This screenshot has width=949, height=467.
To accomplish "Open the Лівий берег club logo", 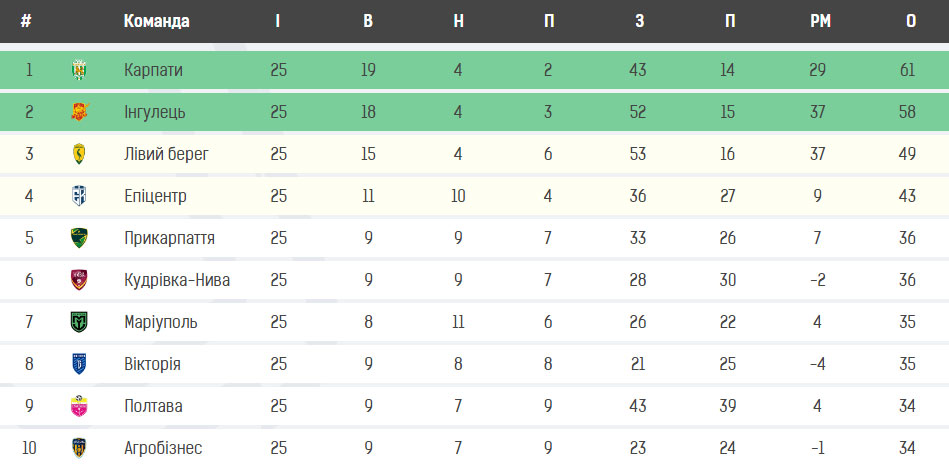I will (79, 154).
